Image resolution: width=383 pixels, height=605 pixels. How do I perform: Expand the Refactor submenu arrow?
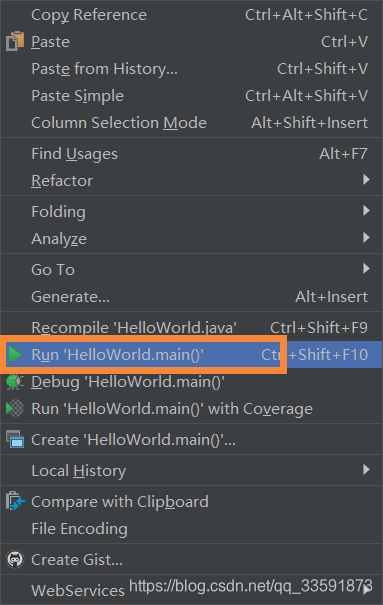(366, 180)
